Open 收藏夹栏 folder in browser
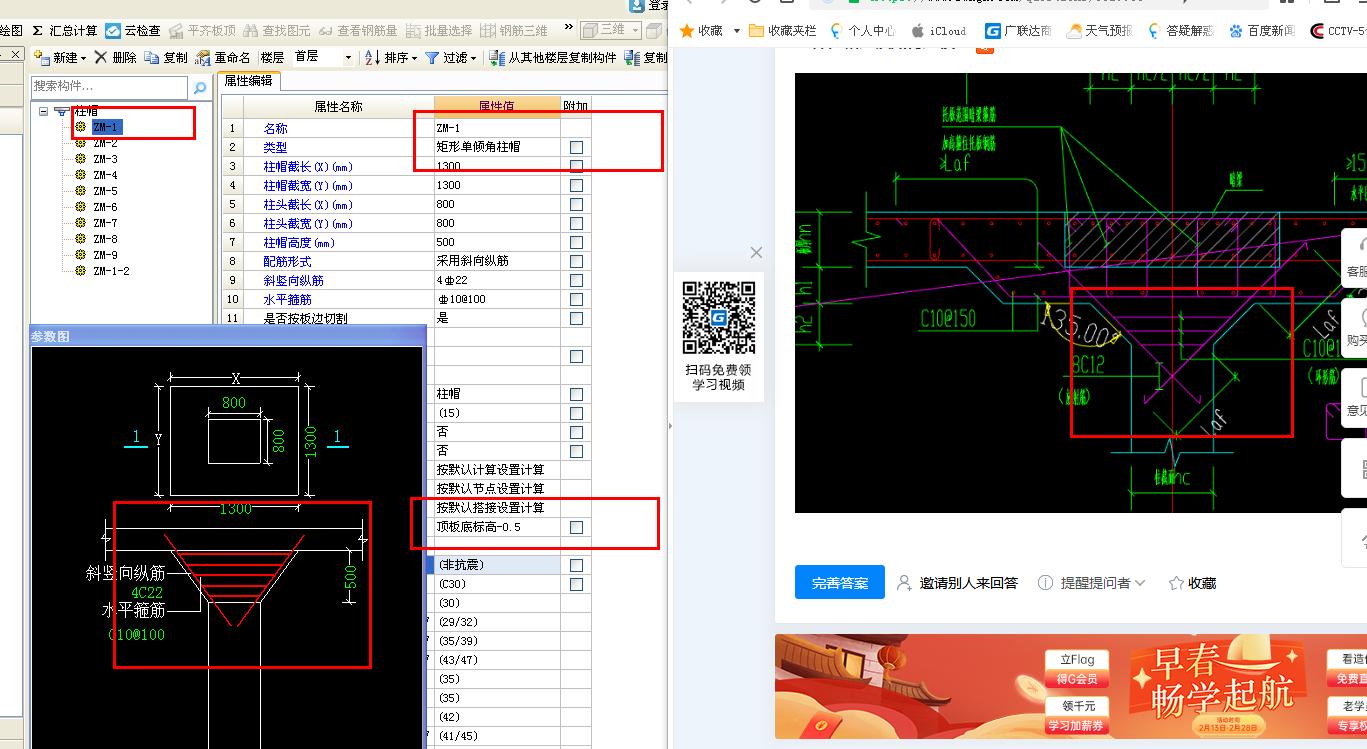 [x=782, y=31]
